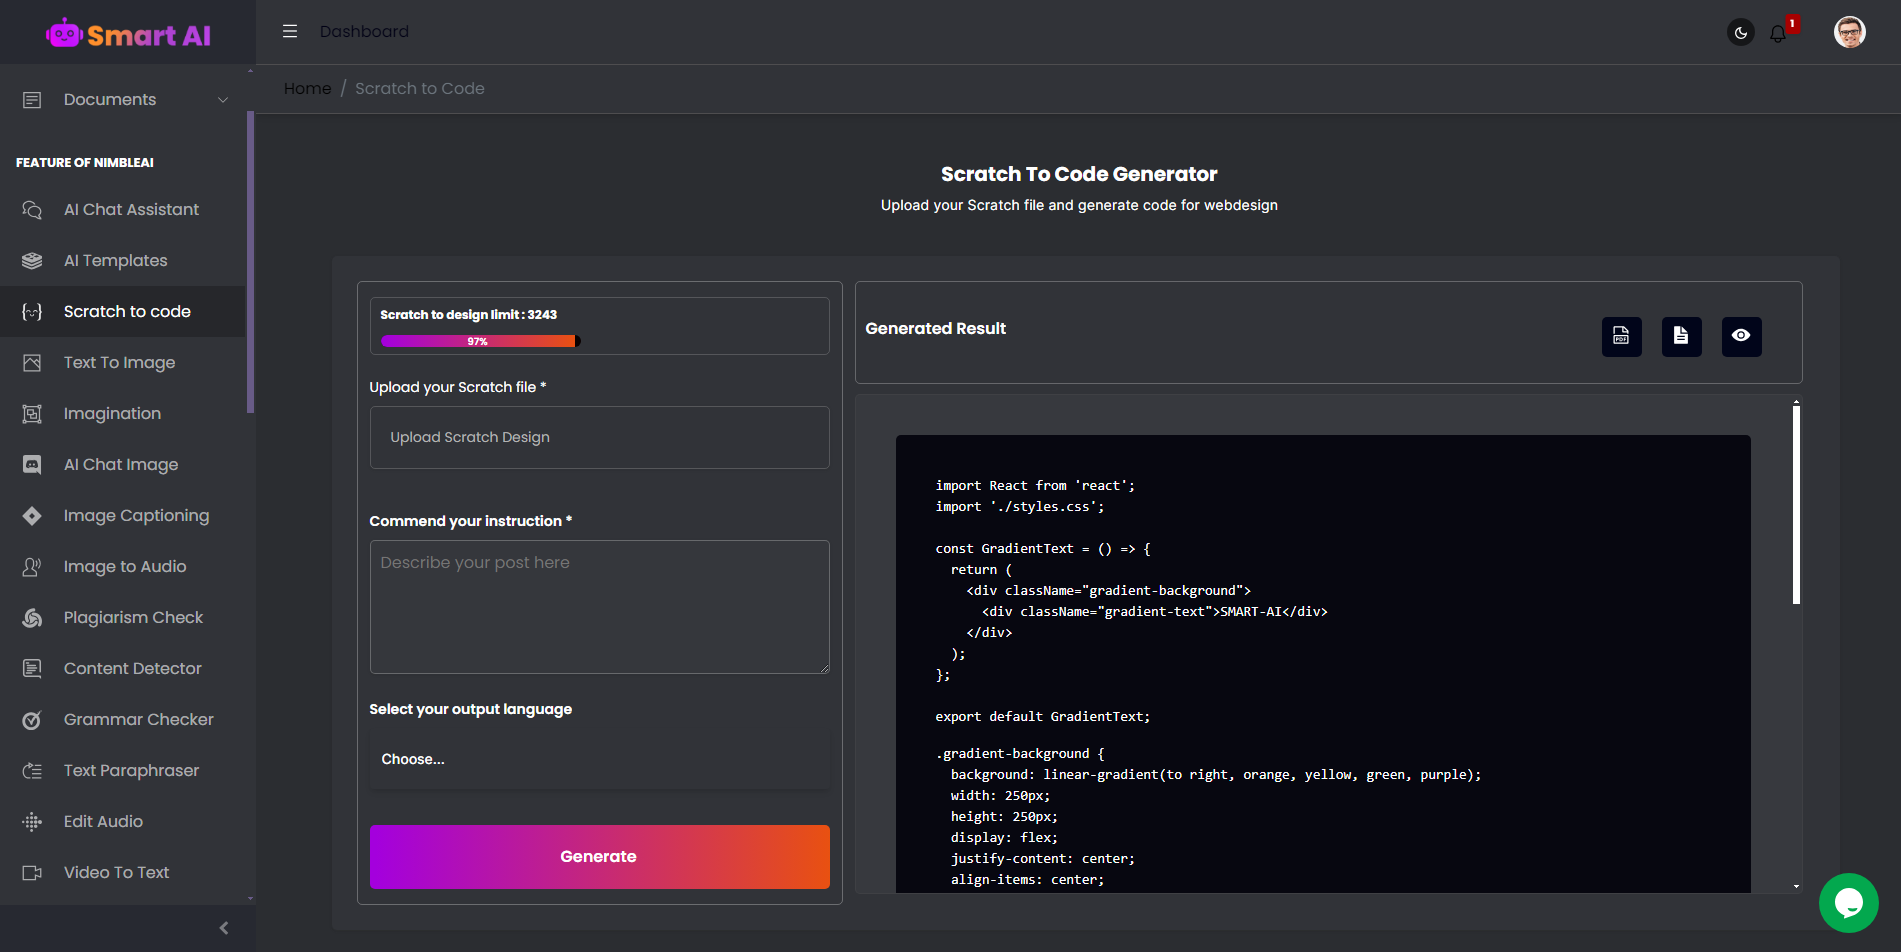
Task: Open the green chat support bubble
Action: 1848,903
